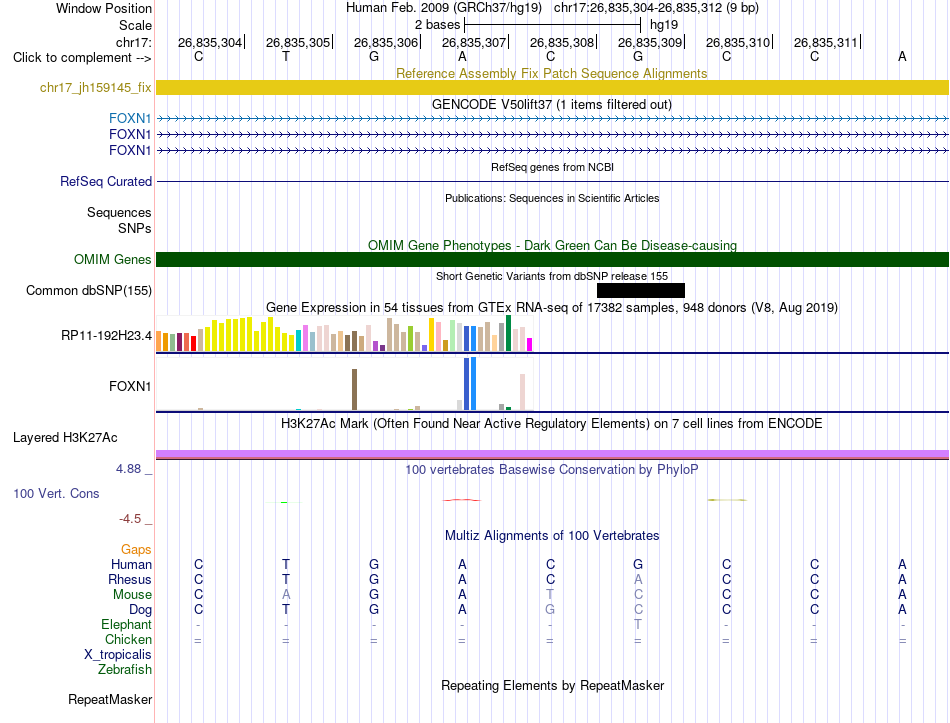The width and height of the screenshot is (950, 723).
Task: Open the Repeating Elements by RepeatMasker title
Action: tap(552, 685)
